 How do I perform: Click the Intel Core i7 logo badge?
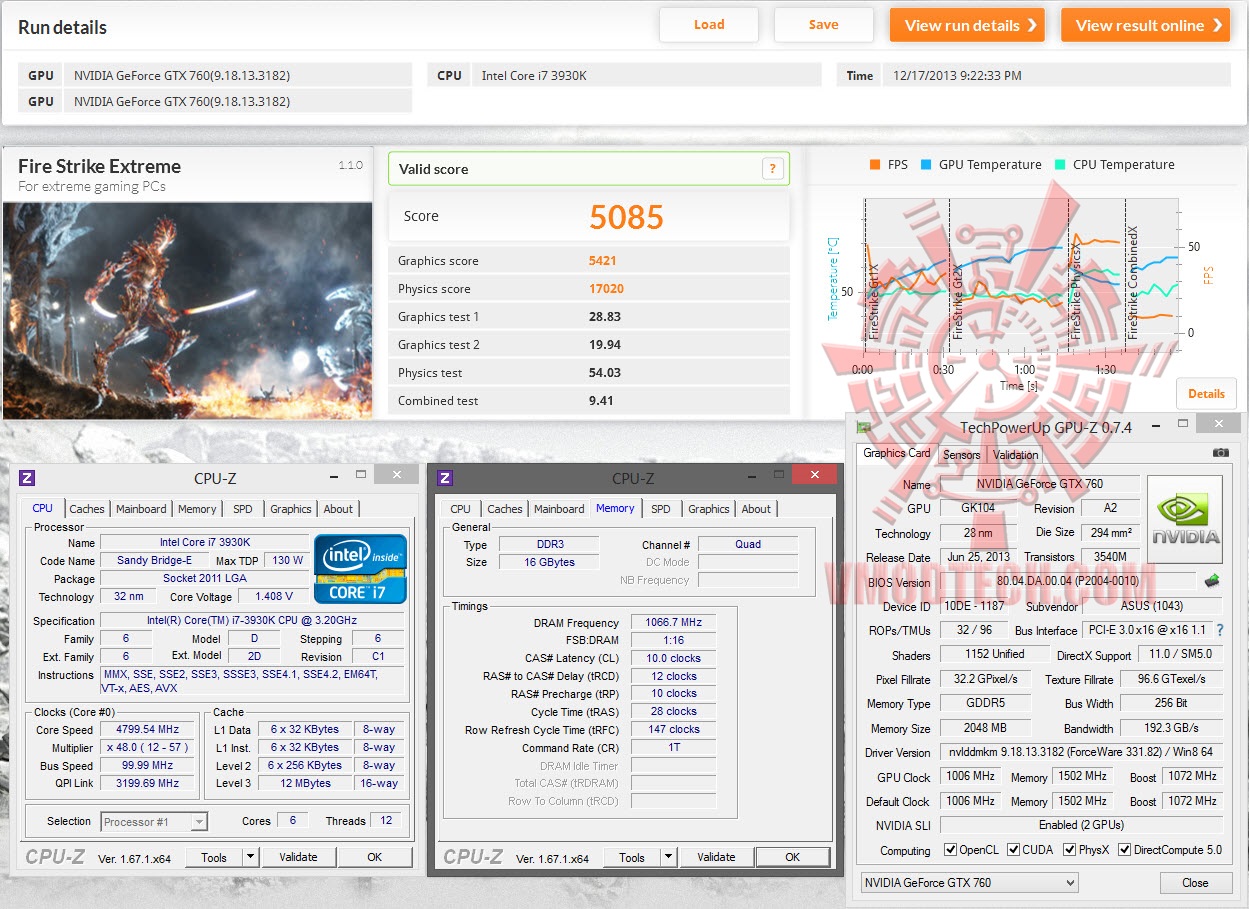click(x=360, y=569)
